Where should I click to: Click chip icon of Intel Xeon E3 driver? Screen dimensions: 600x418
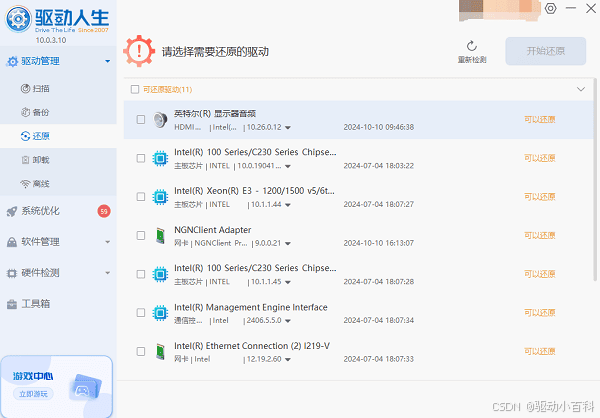[x=160, y=197]
